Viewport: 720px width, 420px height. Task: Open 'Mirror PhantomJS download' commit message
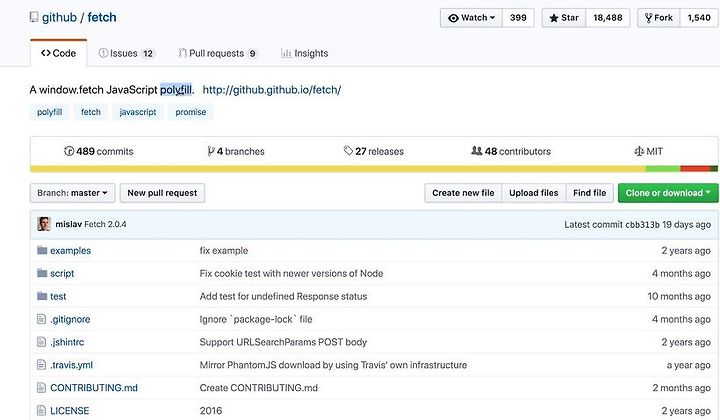pos(333,365)
